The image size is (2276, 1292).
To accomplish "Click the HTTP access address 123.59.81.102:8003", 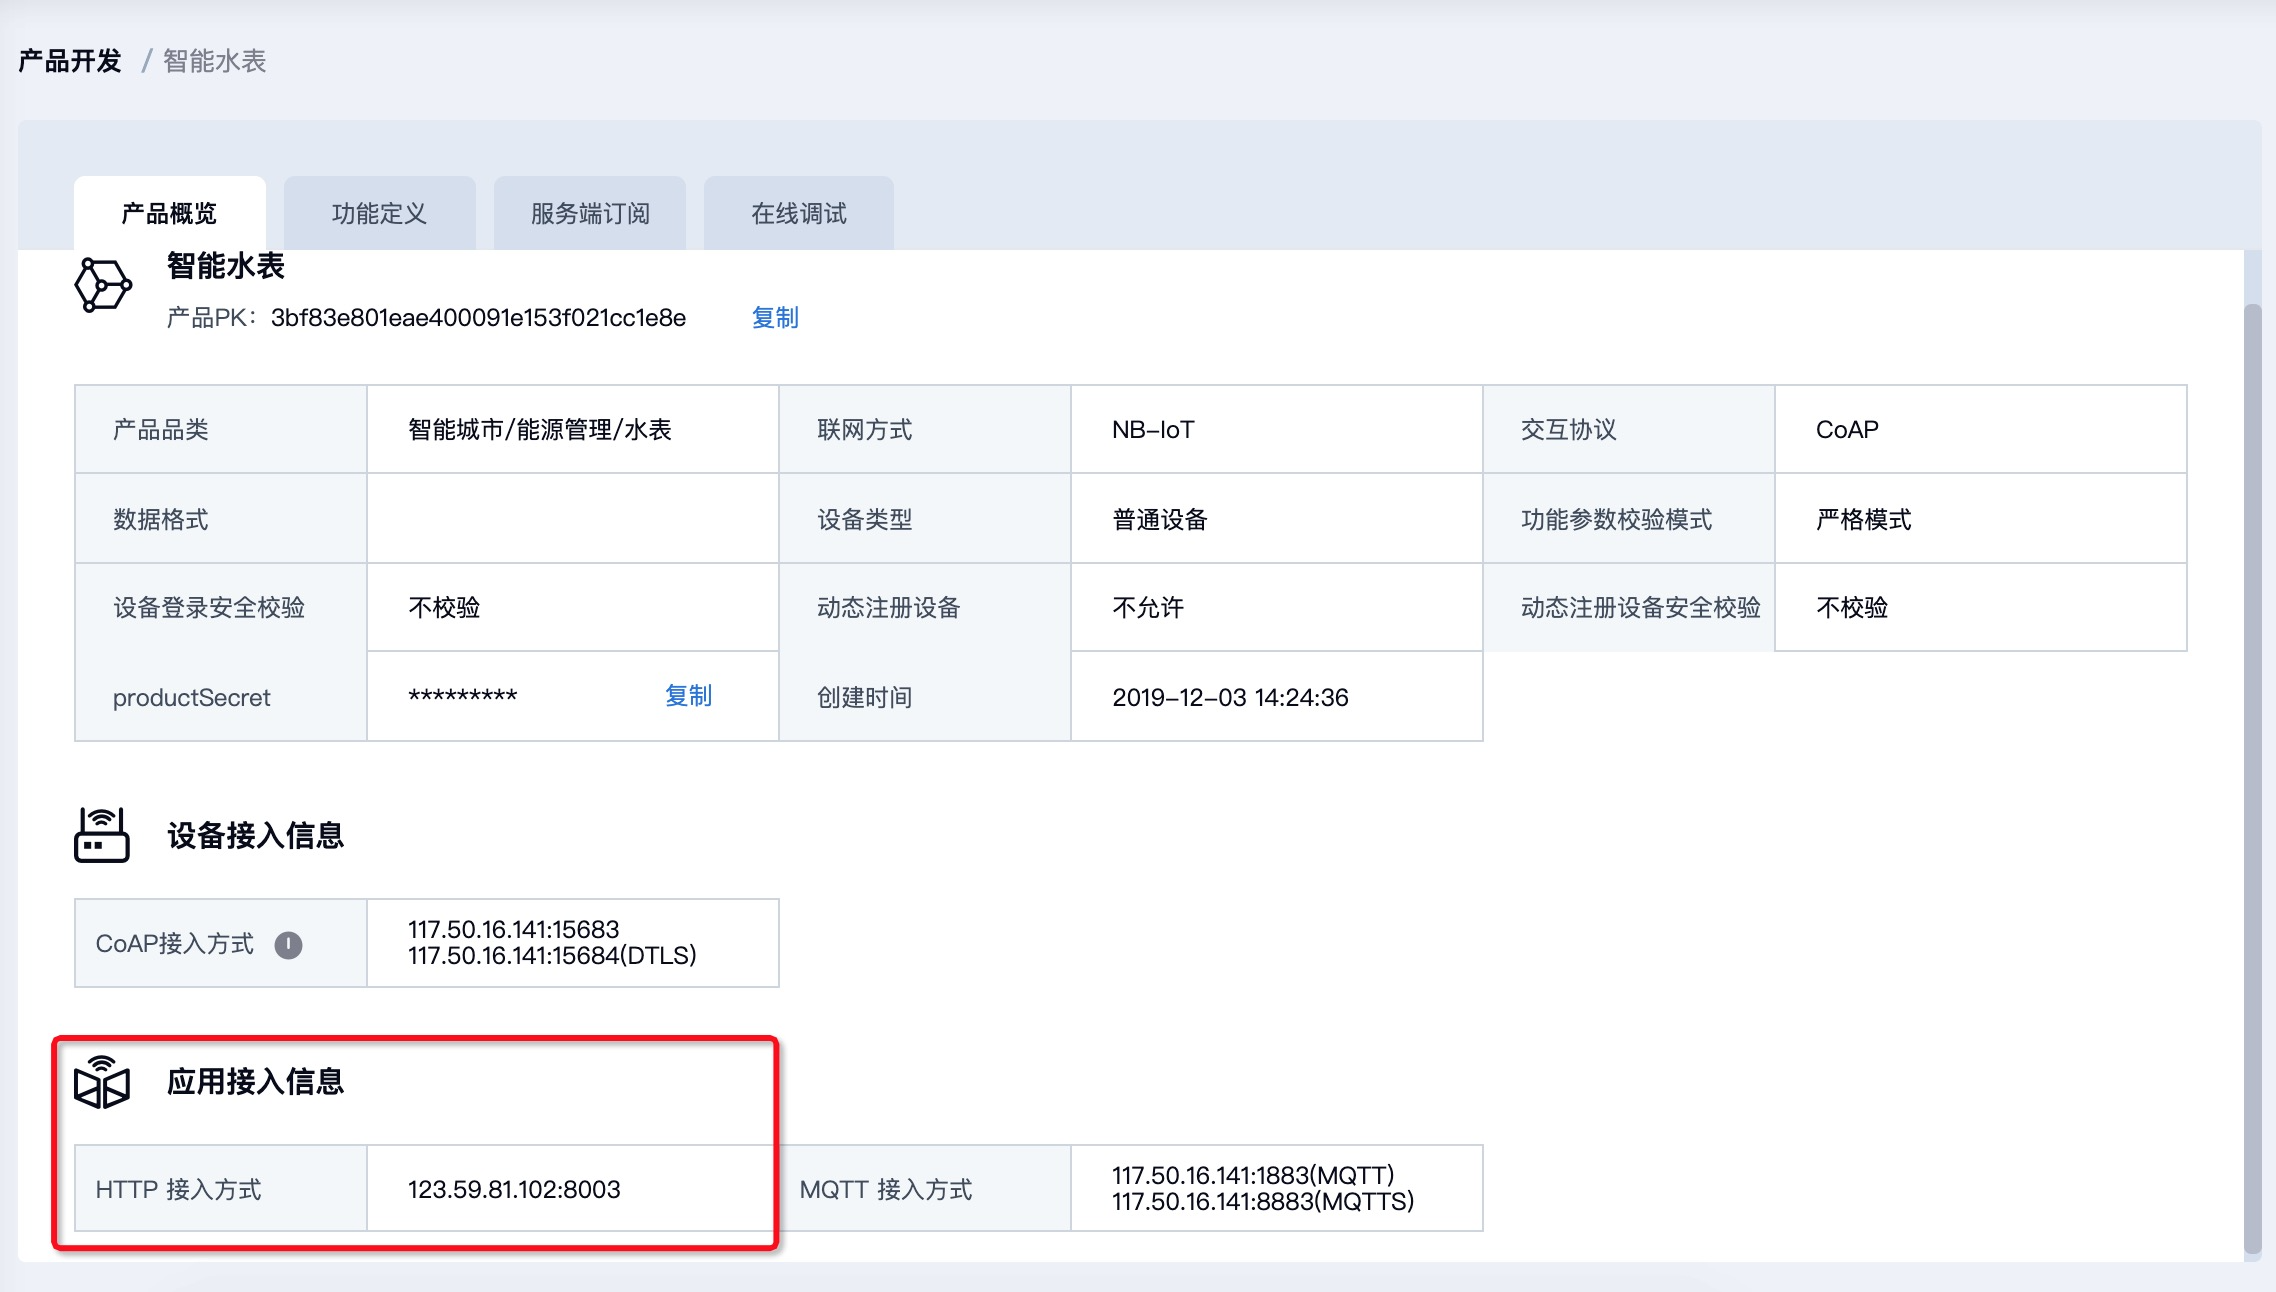I will [x=514, y=1189].
